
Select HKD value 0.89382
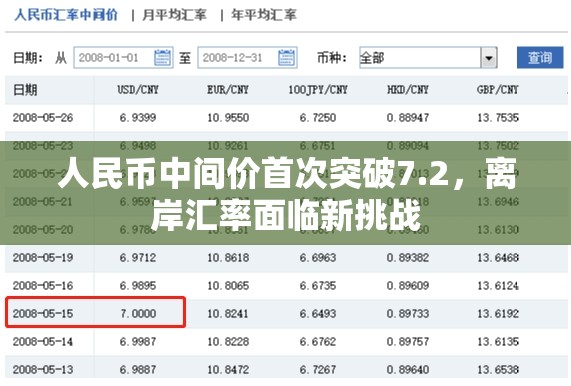pyautogui.click(x=408, y=258)
